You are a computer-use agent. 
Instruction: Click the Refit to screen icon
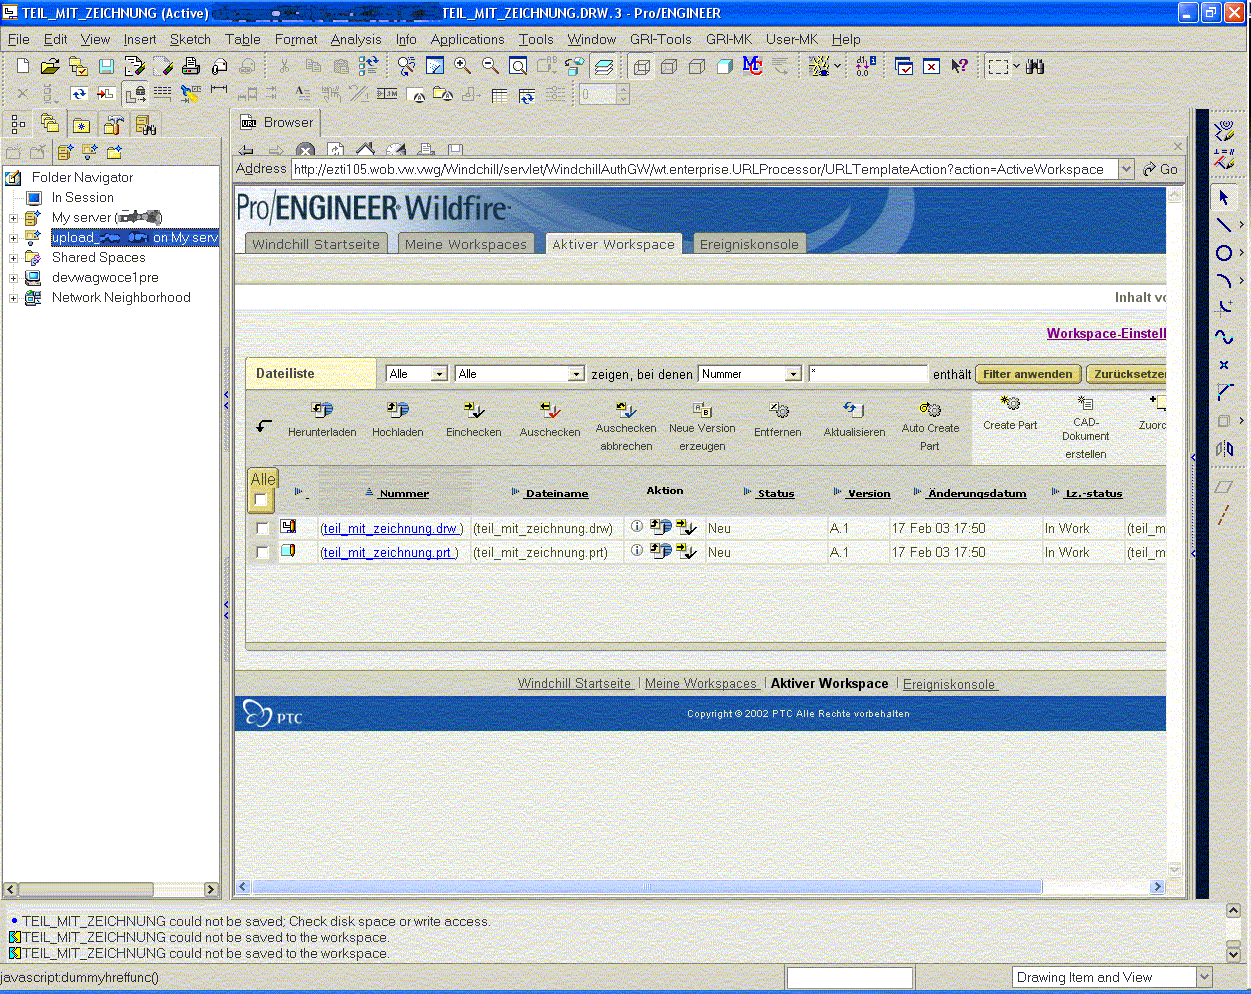[x=518, y=66]
